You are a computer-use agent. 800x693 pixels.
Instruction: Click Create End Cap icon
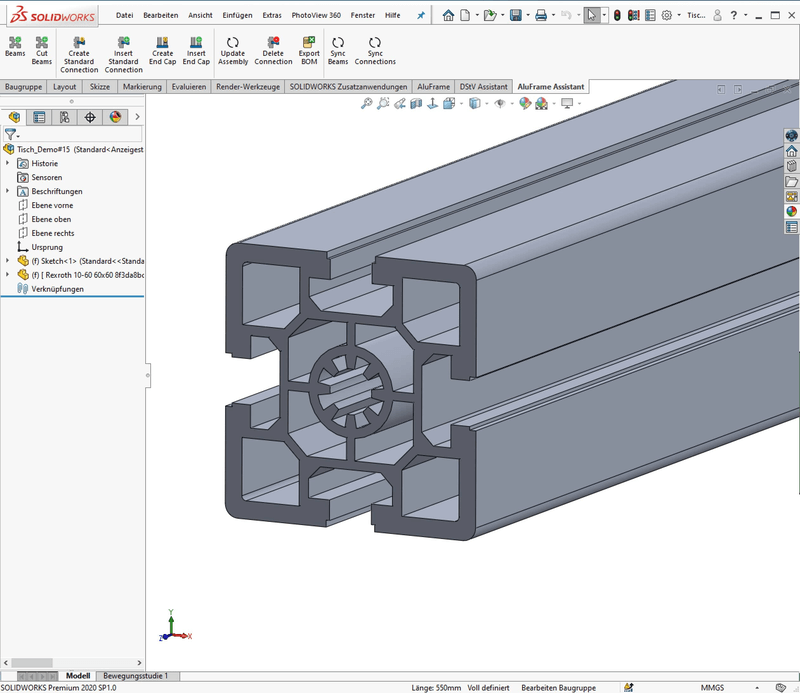162,50
